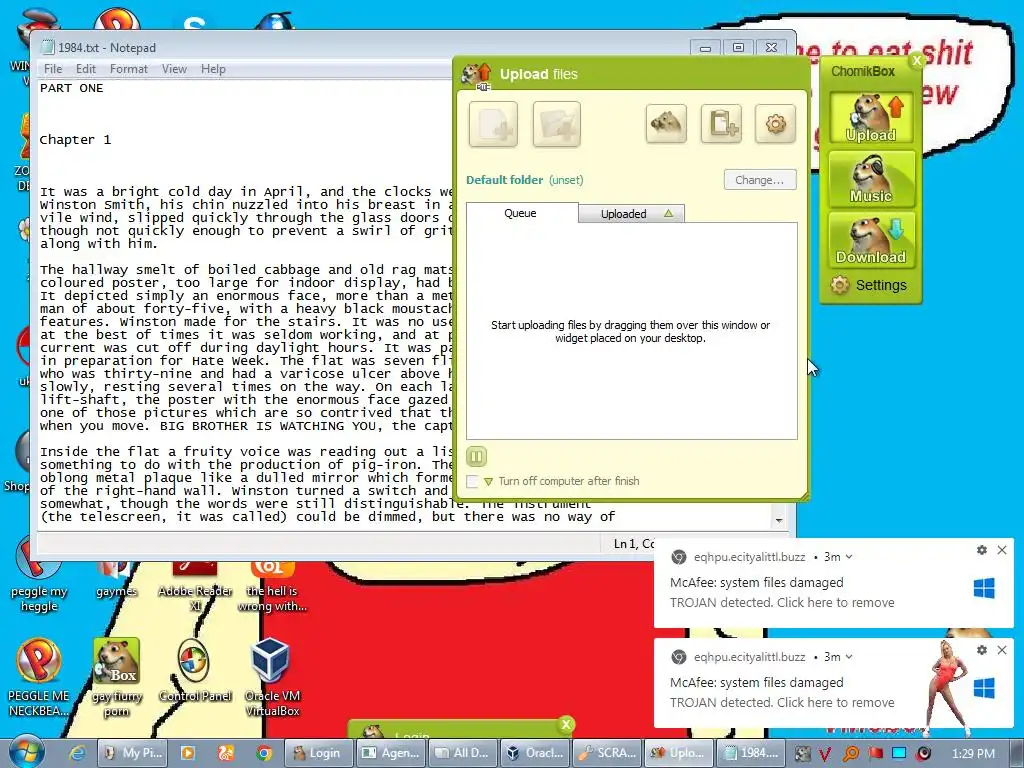The width and height of the screenshot is (1024, 768).
Task: Switch to the My Pi... taskbar window
Action: click(x=134, y=753)
